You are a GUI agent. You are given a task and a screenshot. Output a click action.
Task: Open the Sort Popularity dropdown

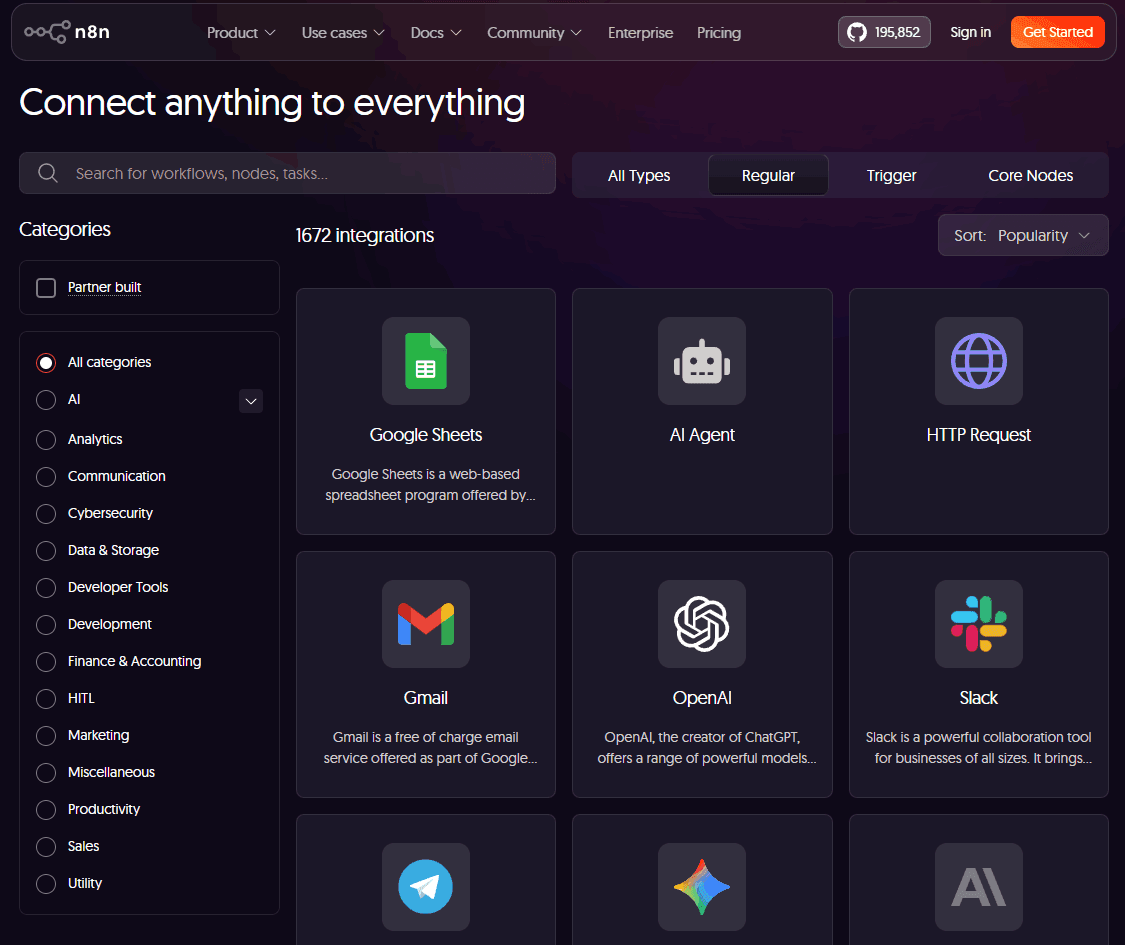(x=1022, y=235)
